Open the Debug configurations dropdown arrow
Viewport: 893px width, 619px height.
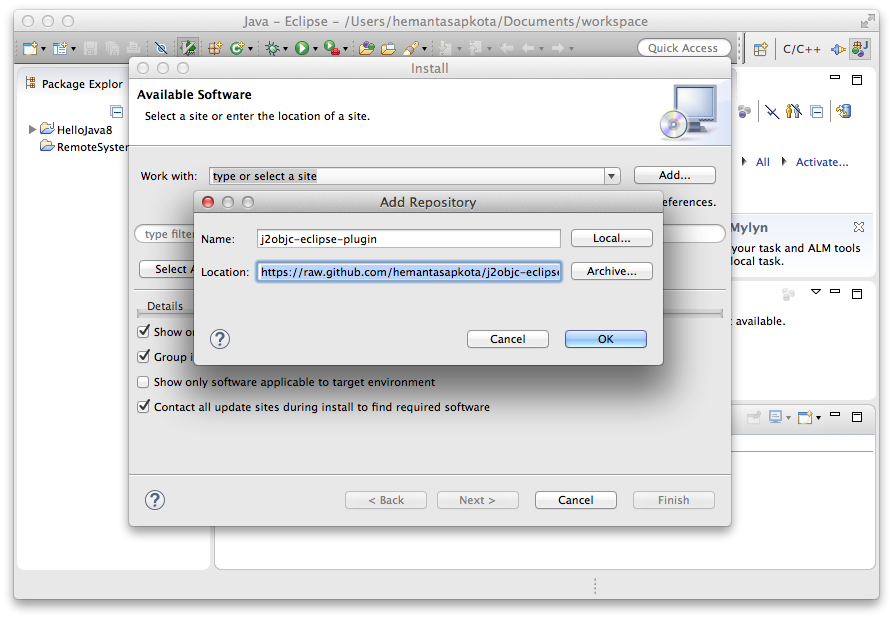tap(285, 49)
